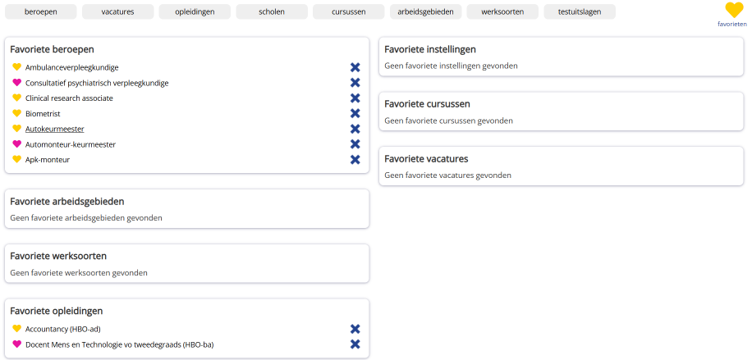
Task: Open Clinical research associate link
Action: [x=69, y=98]
